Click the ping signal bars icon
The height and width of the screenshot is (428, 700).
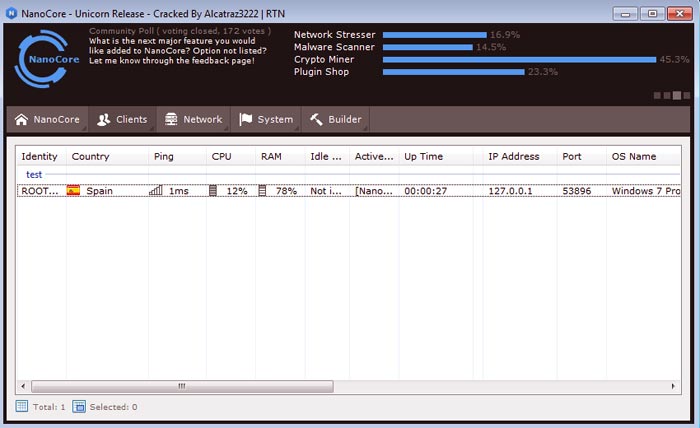(155, 191)
